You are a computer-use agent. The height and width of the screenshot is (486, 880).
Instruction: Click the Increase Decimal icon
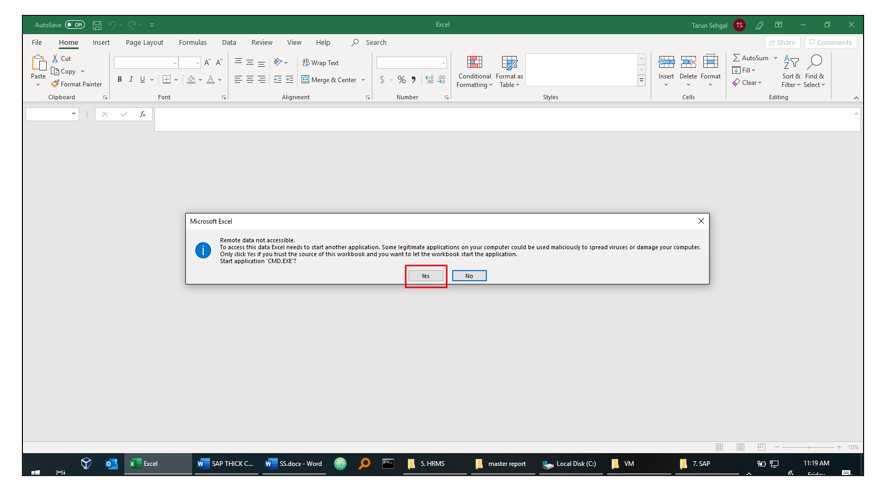pos(429,80)
